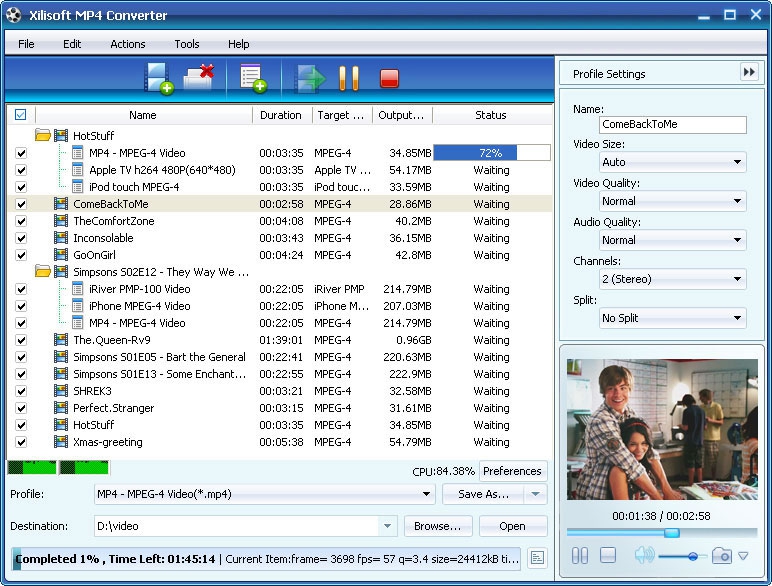Click the Name field containing ComeBackToMe

[x=673, y=125]
